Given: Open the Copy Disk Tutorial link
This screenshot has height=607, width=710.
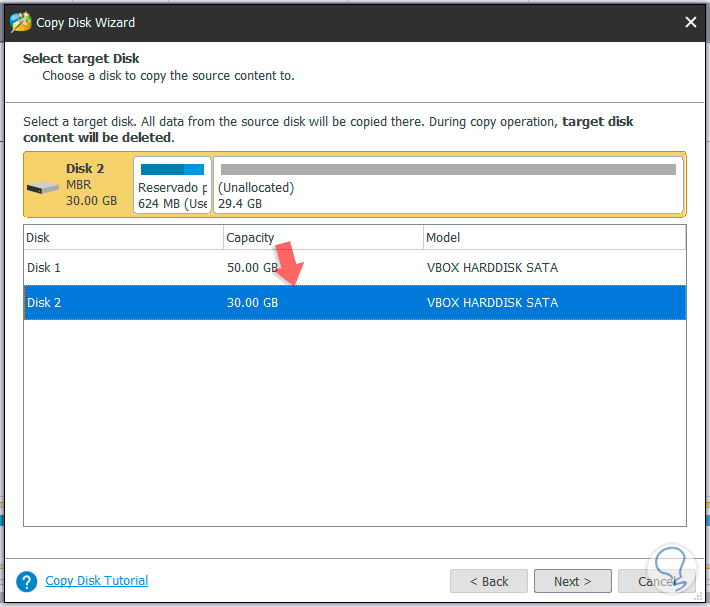Looking at the screenshot, I should coord(96,581).
